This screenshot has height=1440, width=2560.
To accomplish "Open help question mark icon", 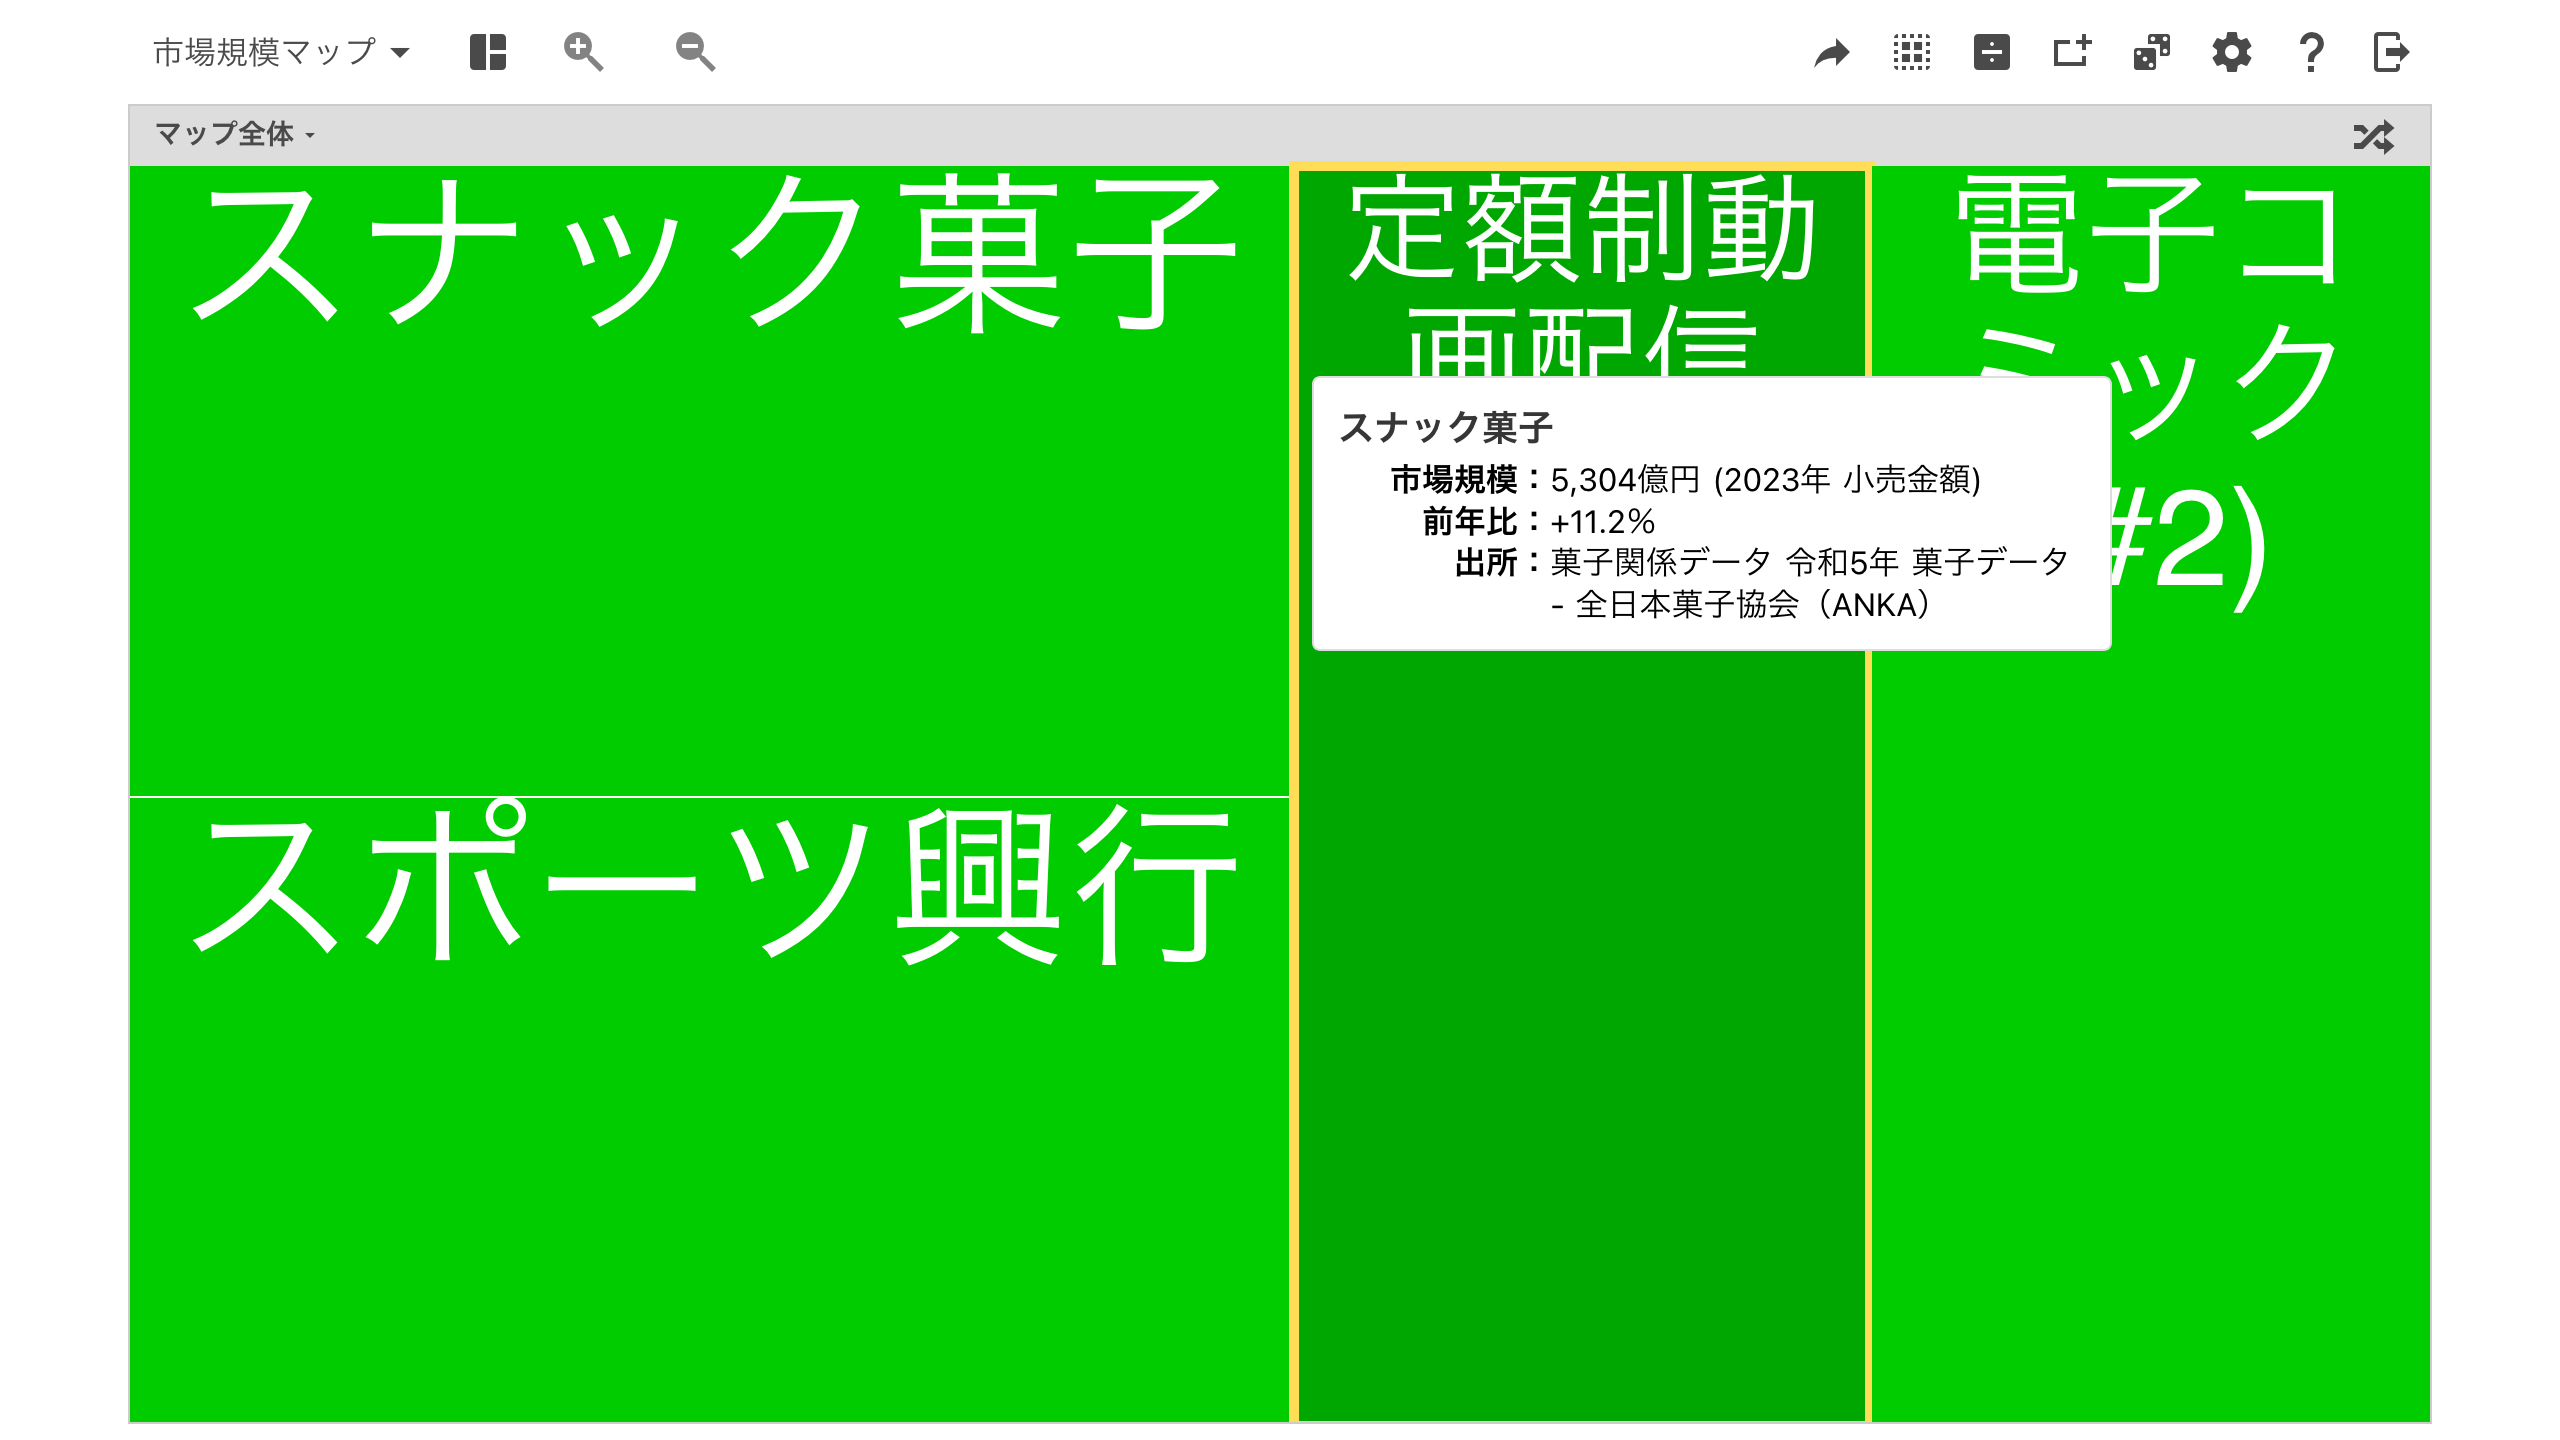I will (2312, 52).
